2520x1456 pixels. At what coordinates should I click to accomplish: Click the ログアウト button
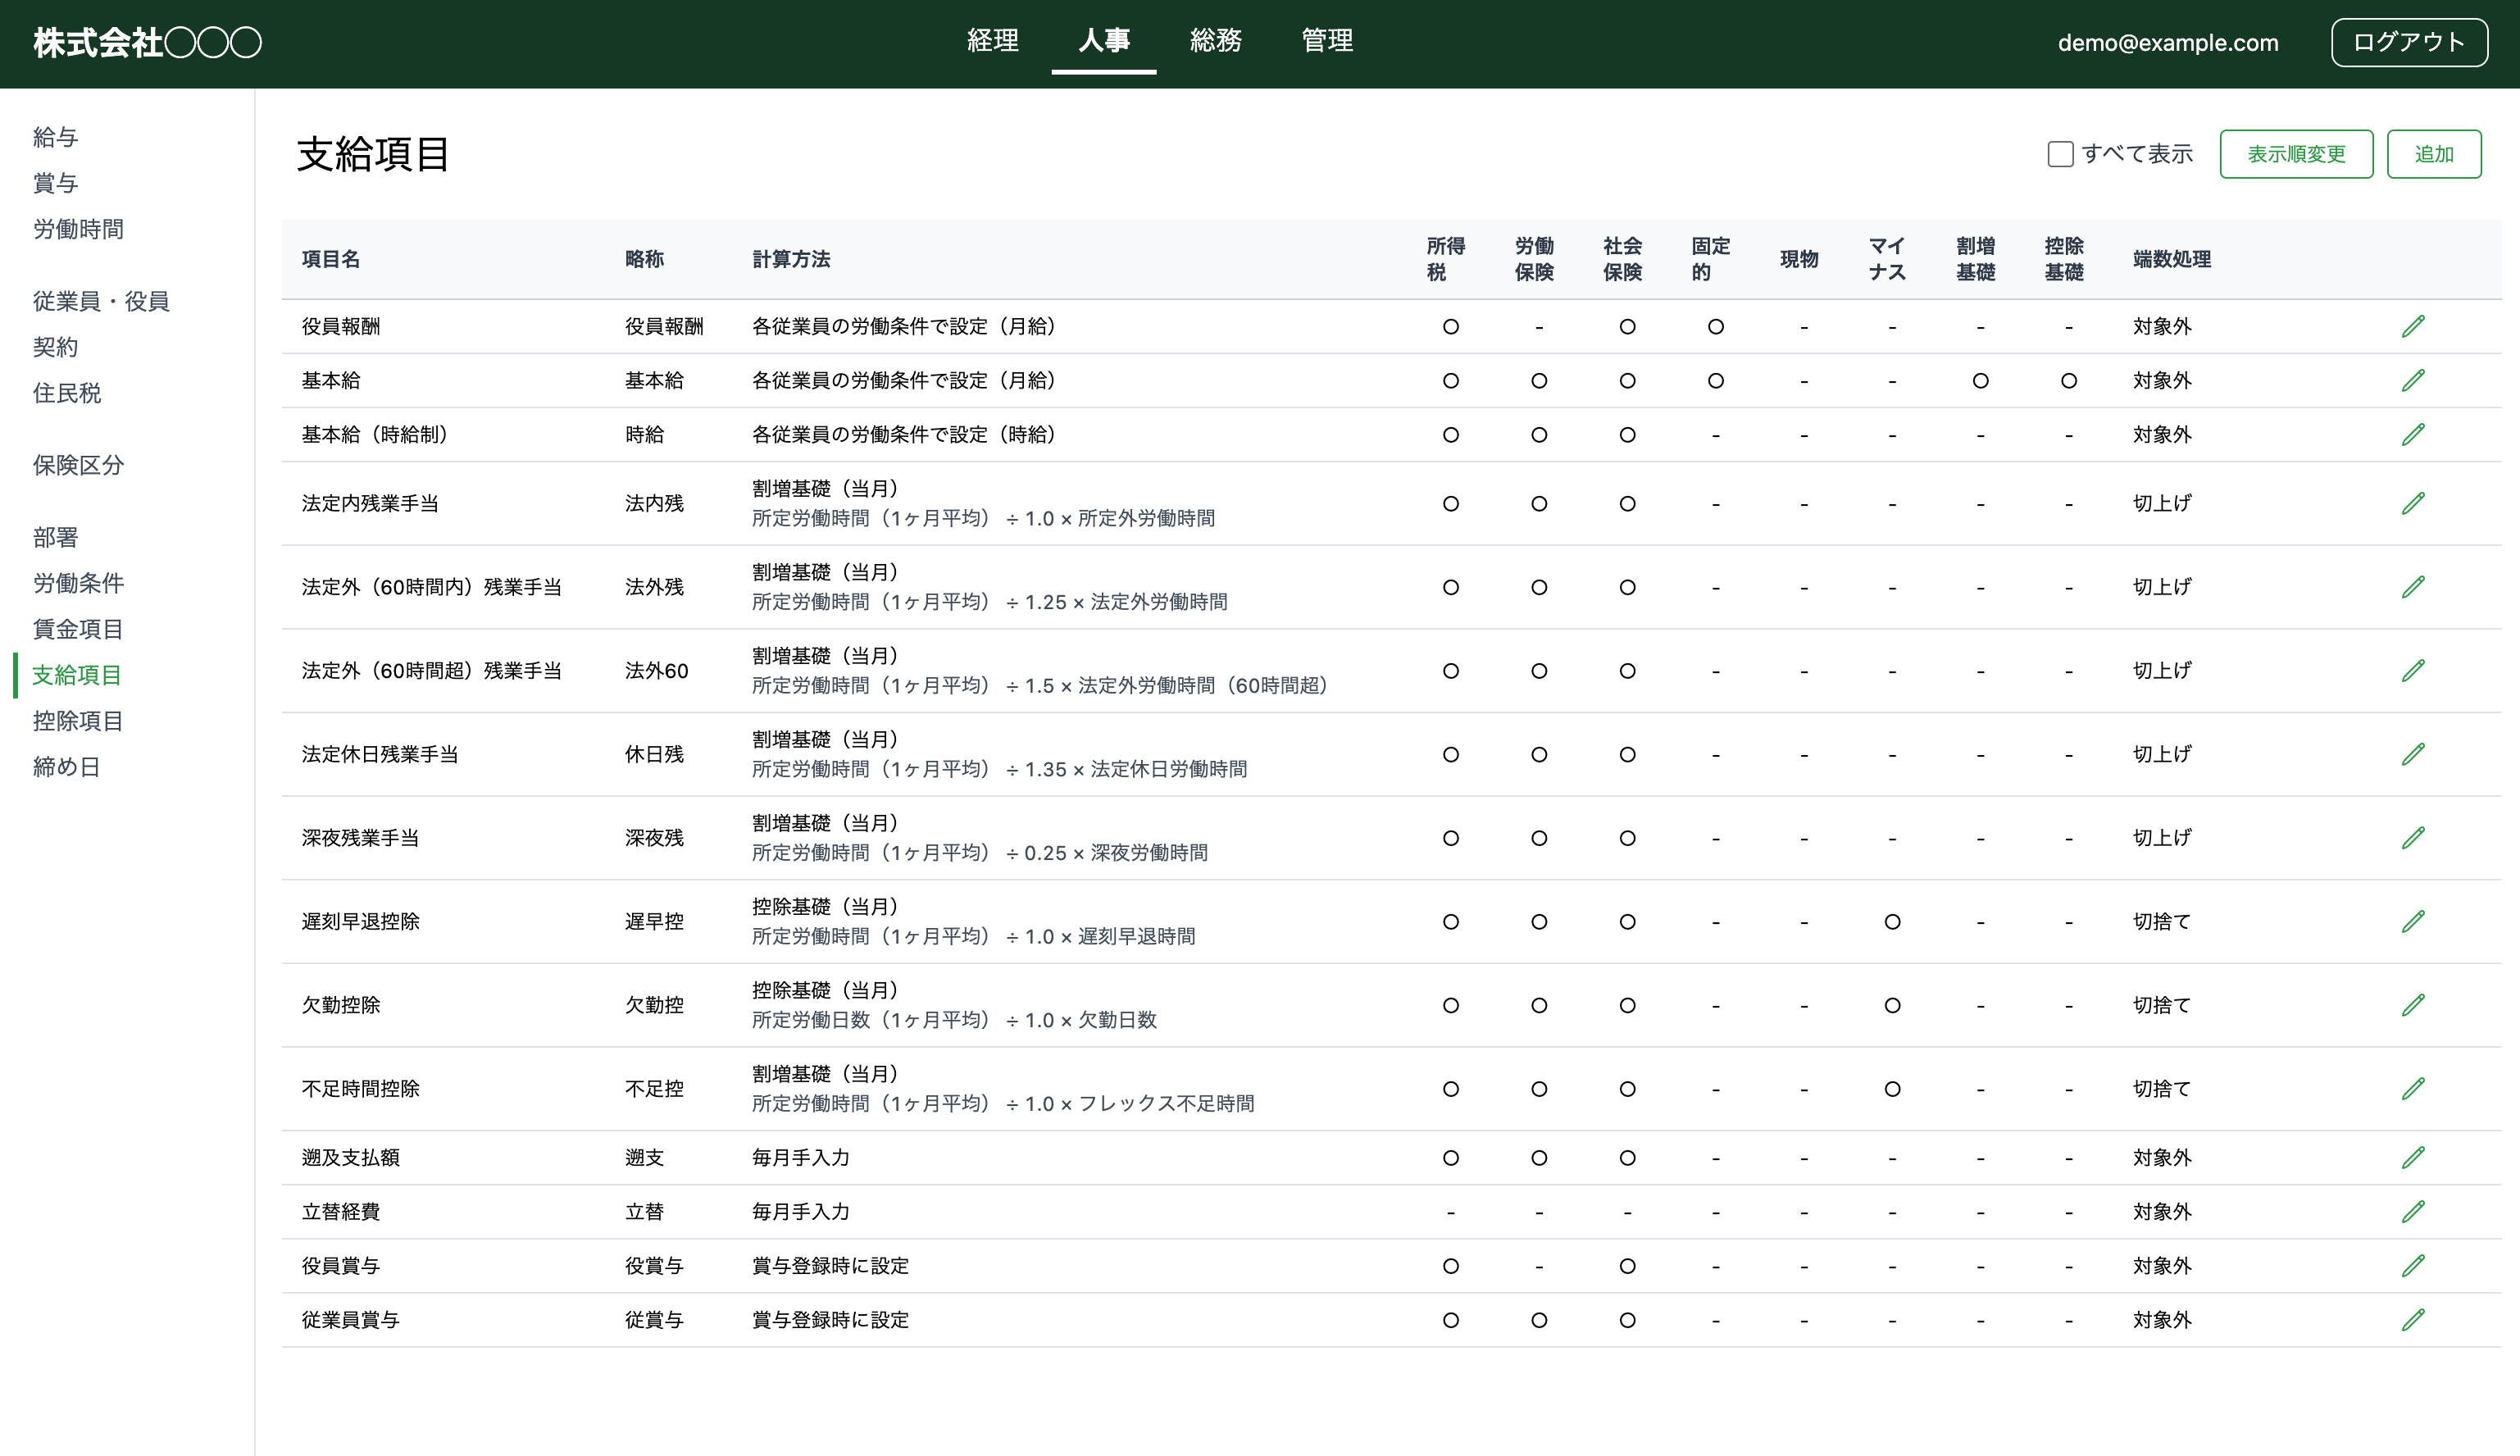(2409, 42)
